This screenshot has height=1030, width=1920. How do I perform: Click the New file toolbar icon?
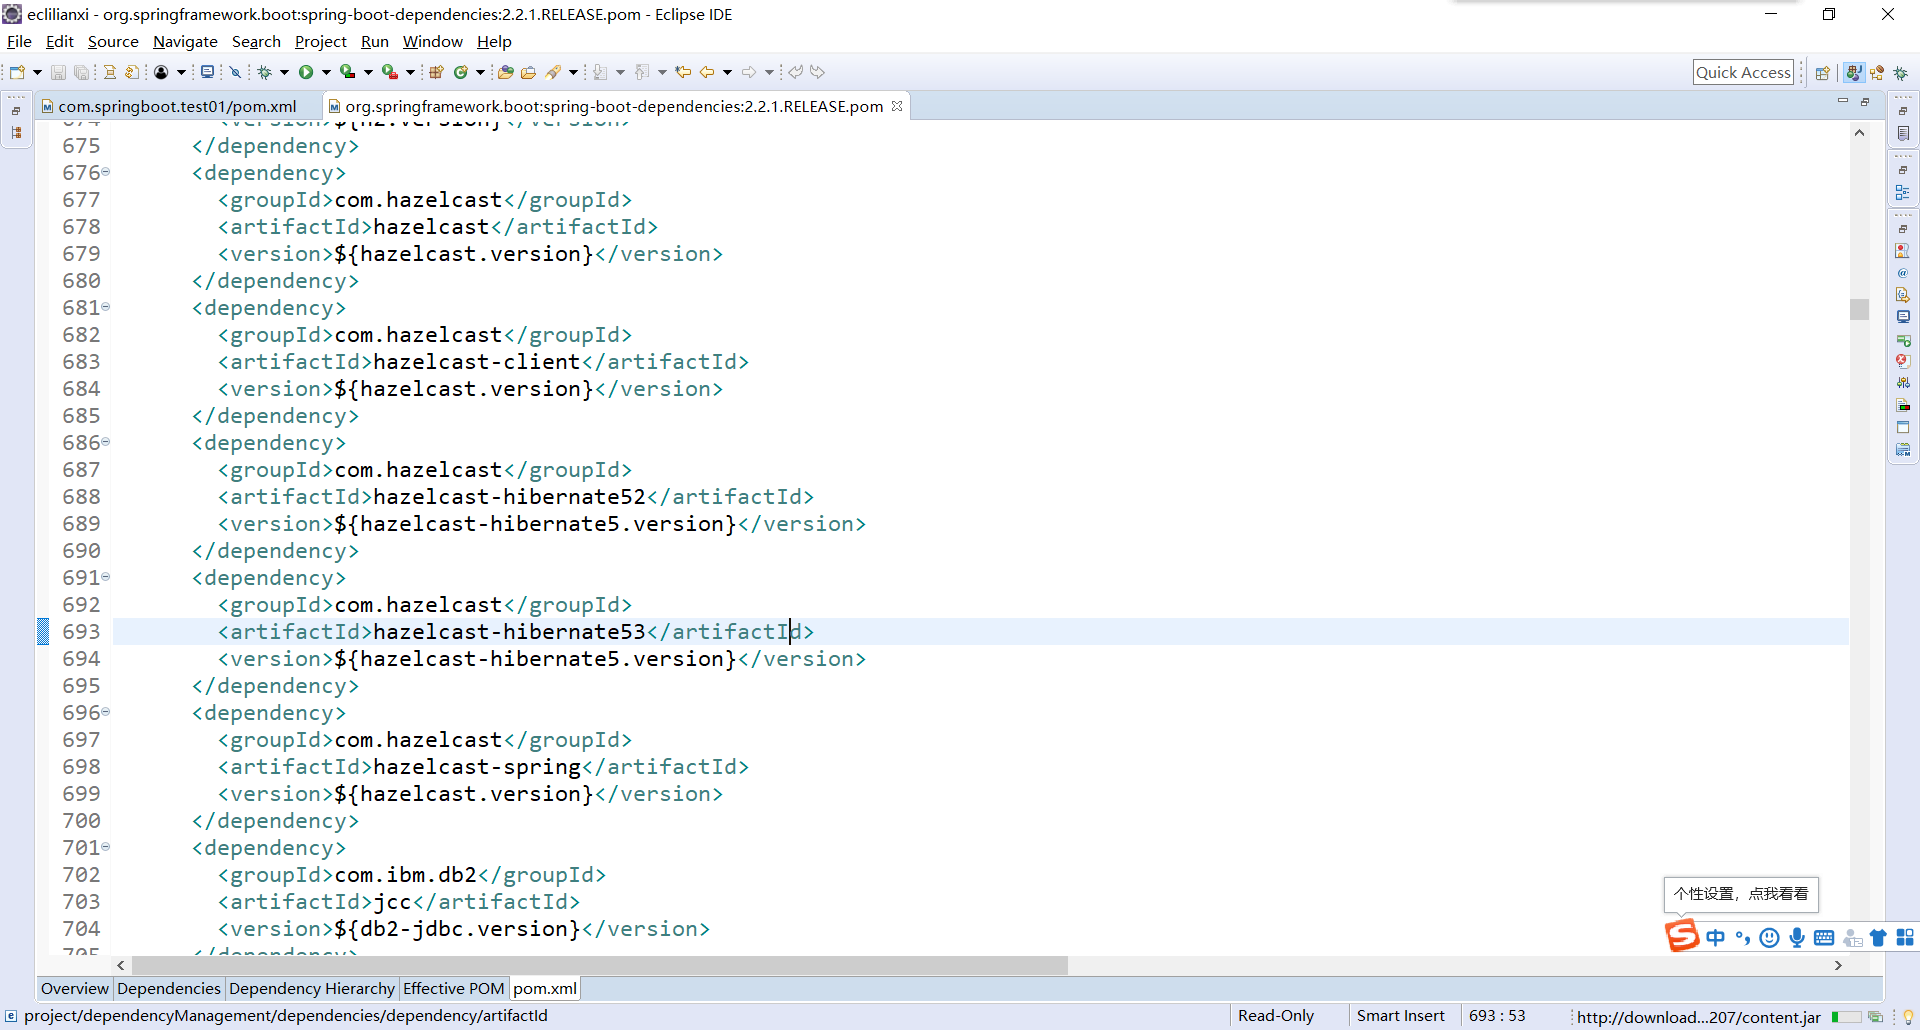point(17,72)
